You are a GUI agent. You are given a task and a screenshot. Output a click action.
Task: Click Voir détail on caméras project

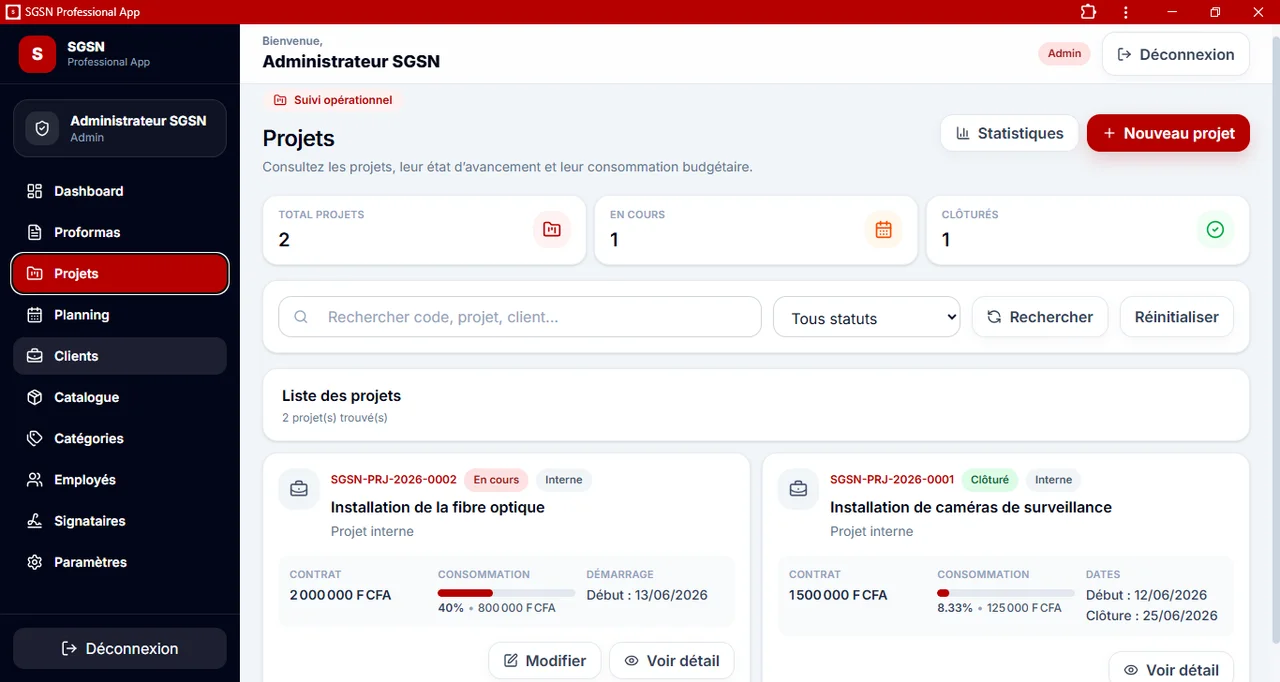tap(1171, 668)
